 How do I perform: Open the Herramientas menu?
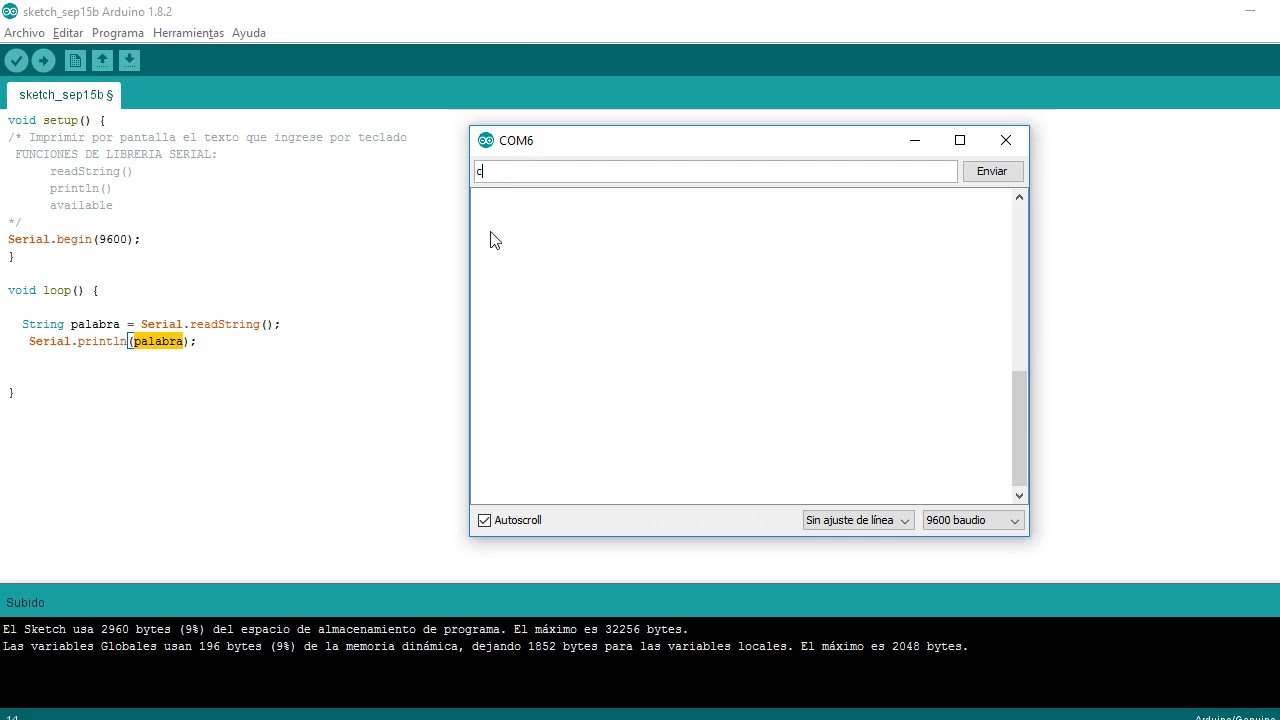188,33
